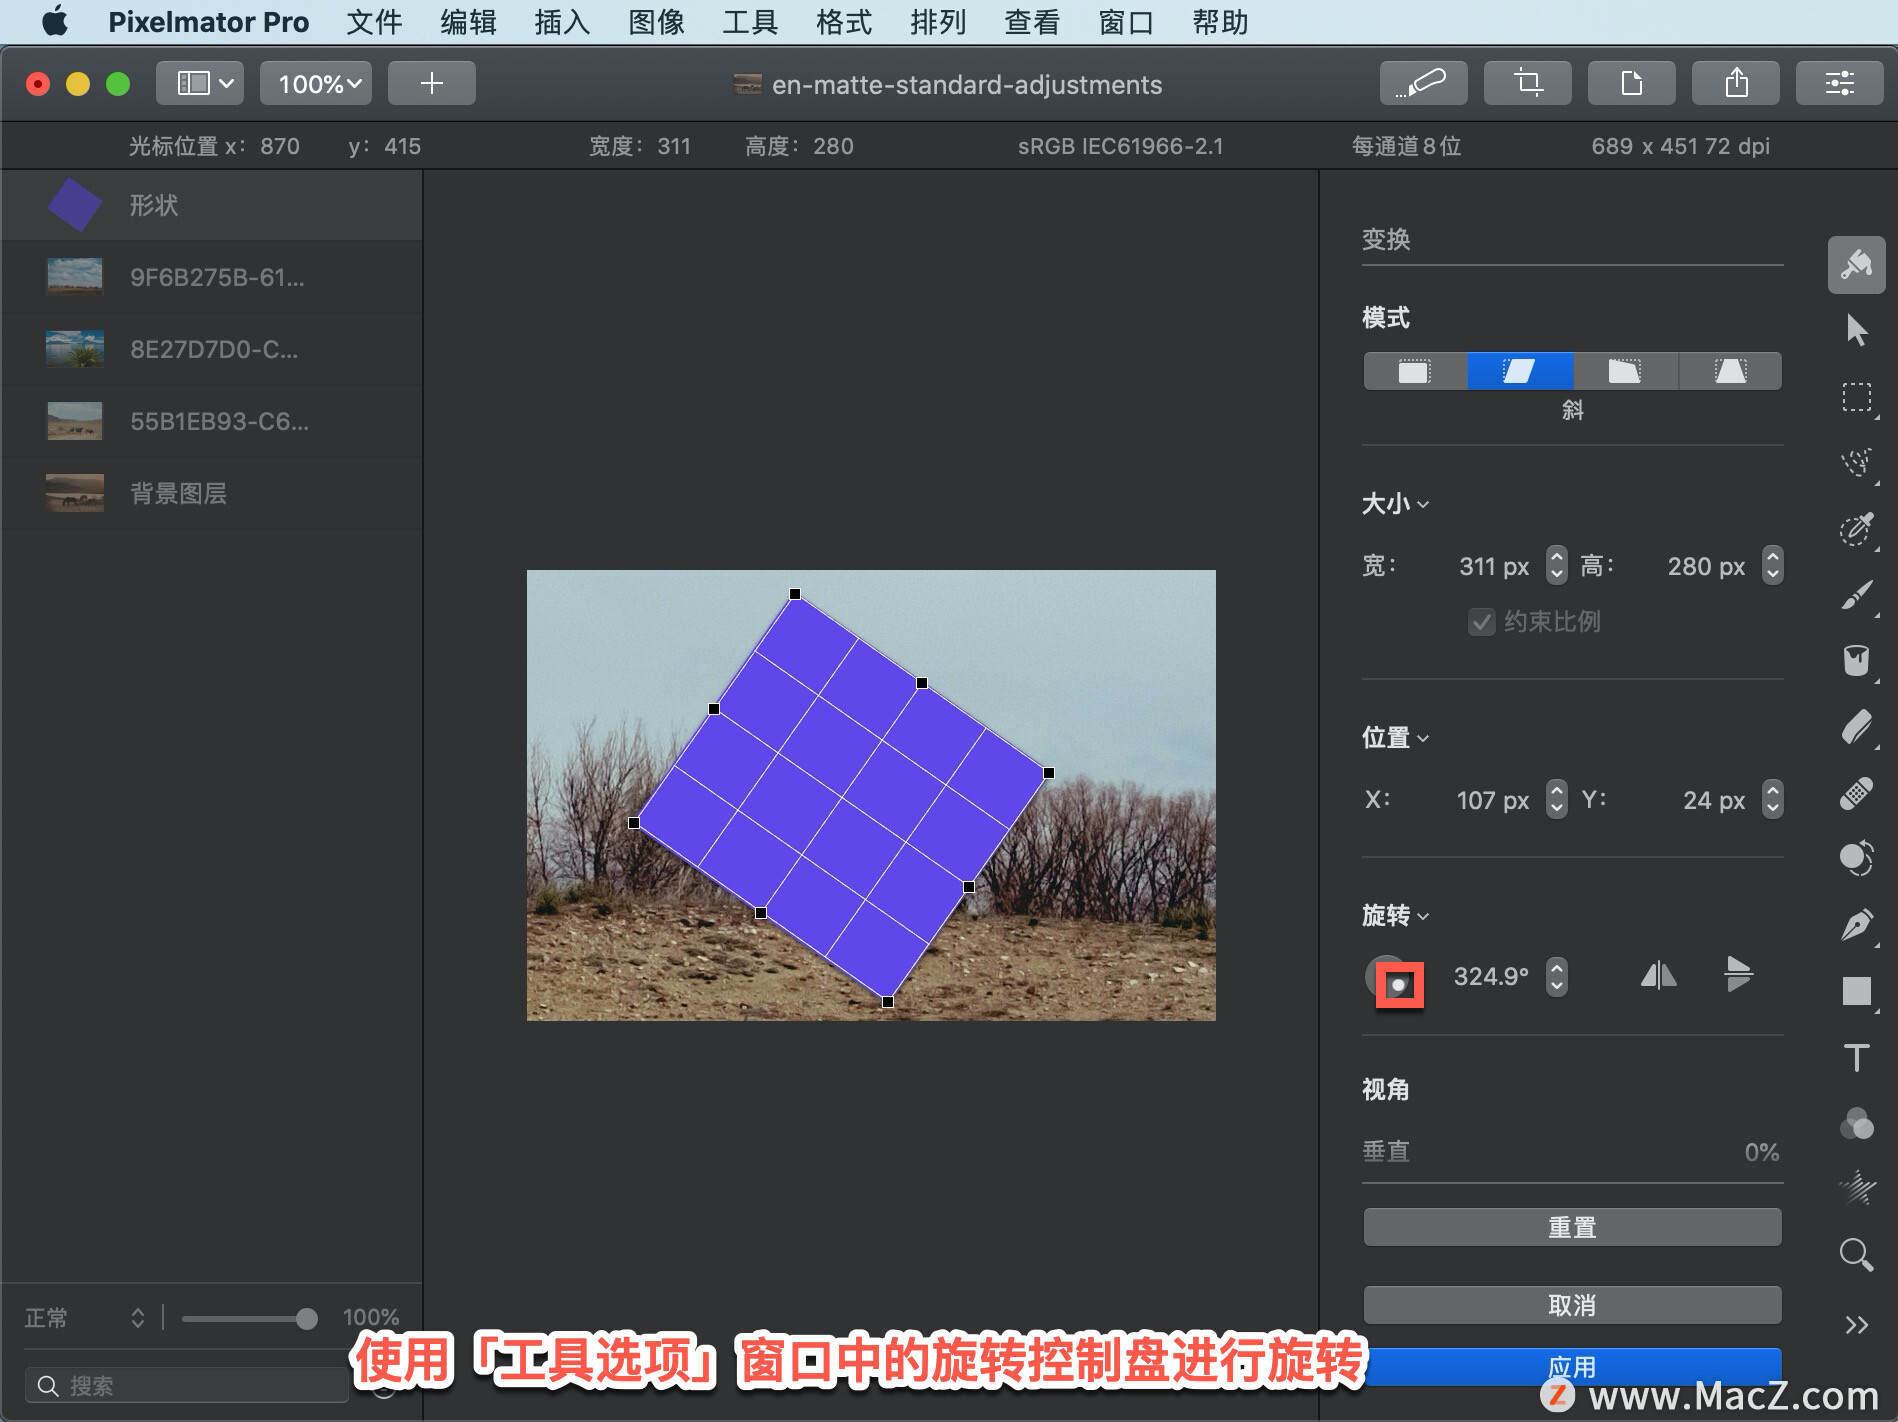Select the 9F6B275B-61 layer
Screen dimensions: 1898x1422
[x=212, y=277]
